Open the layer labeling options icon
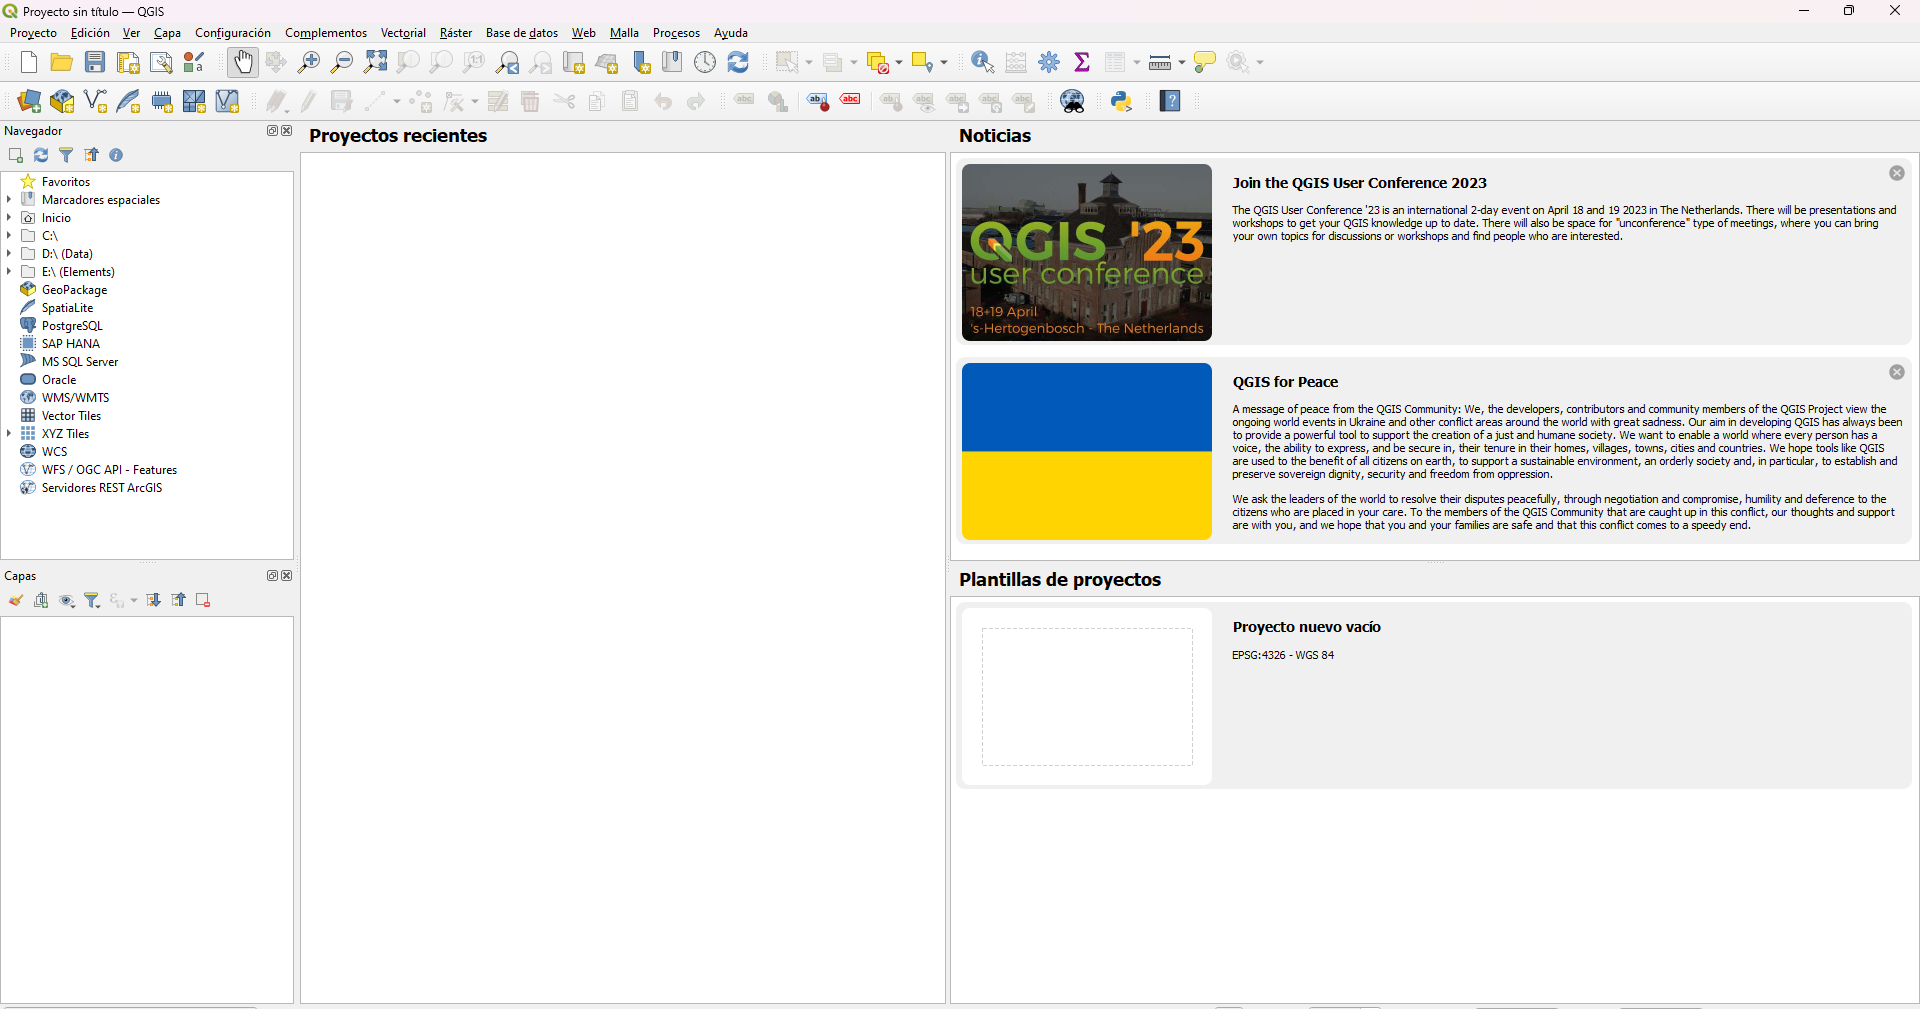 [745, 101]
